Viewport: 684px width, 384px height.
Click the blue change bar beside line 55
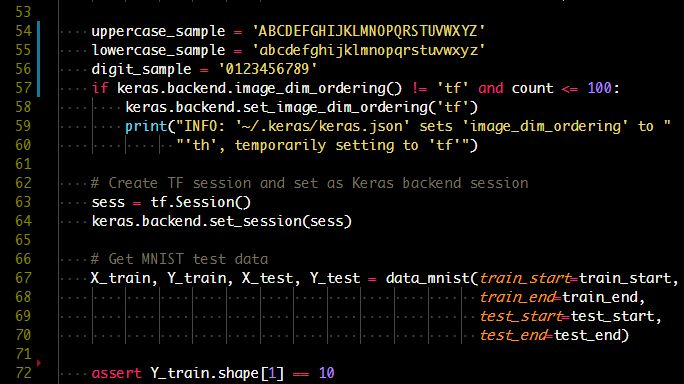click(38, 50)
